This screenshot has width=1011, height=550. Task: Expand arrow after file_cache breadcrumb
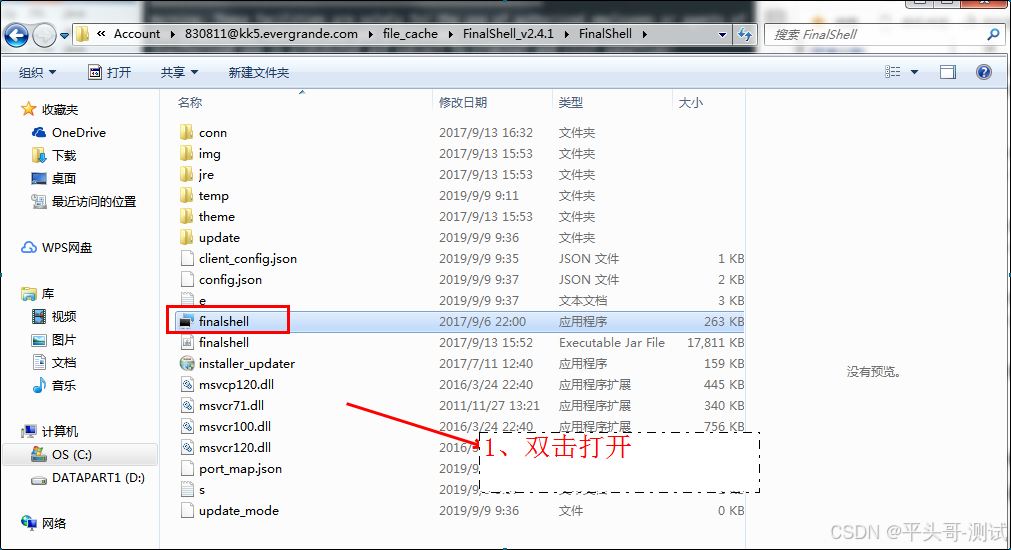point(449,34)
